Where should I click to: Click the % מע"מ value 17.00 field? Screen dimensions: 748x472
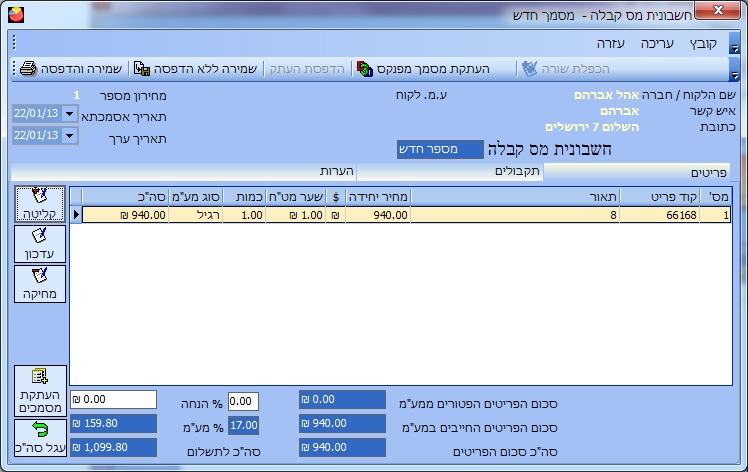tap(243, 425)
